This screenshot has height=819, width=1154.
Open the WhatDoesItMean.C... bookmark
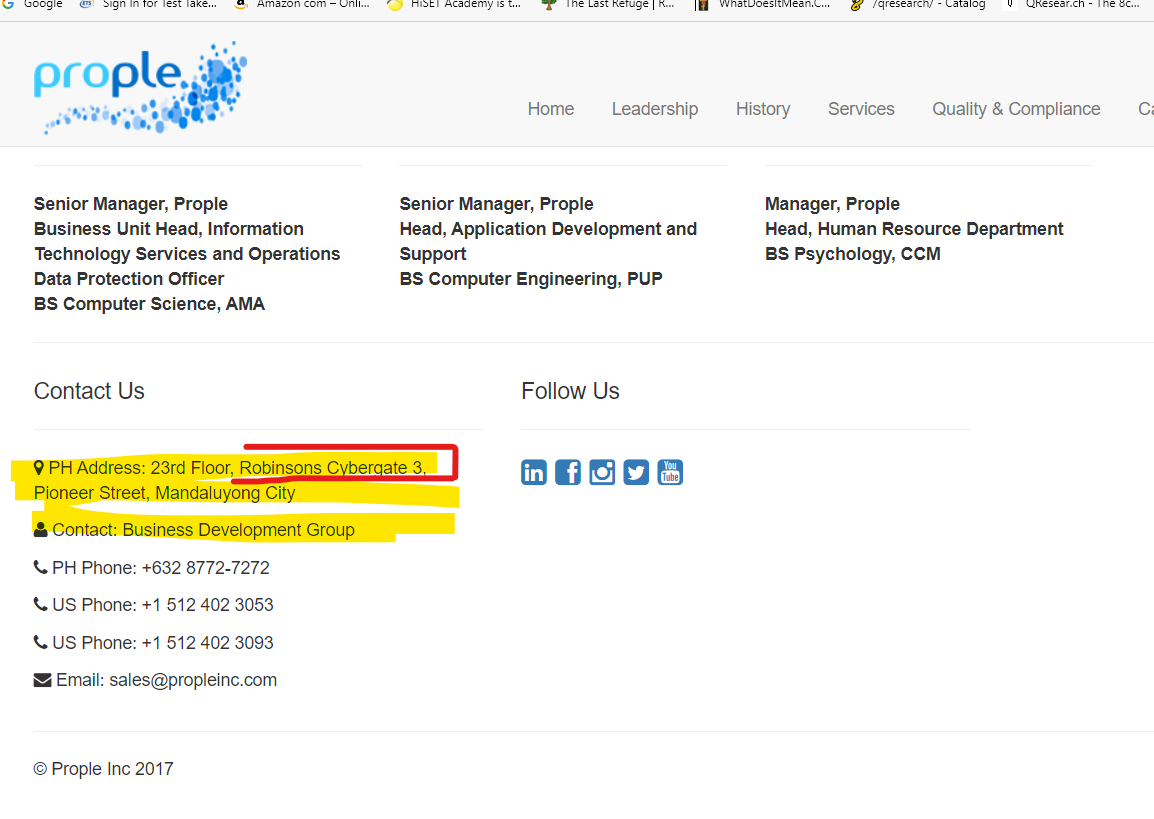click(x=762, y=4)
